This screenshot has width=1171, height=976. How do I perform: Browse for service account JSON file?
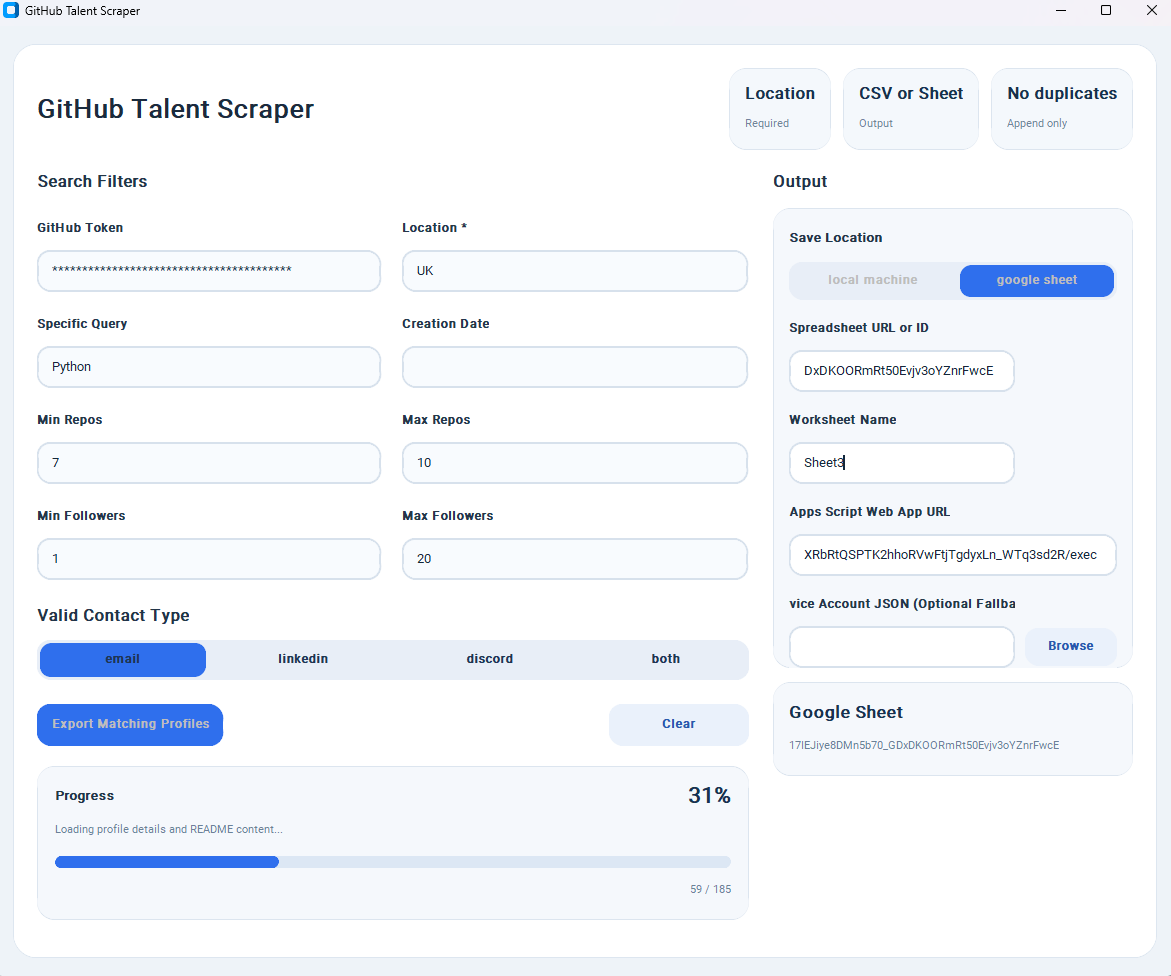pos(1070,646)
